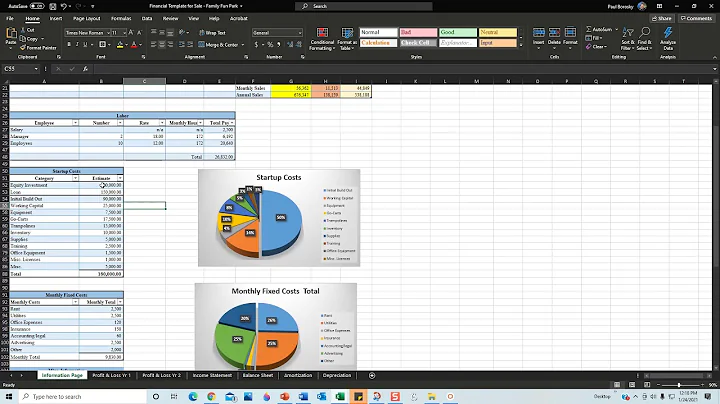The image size is (720, 404).
Task: Toggle Italic formatting
Action: point(77,45)
